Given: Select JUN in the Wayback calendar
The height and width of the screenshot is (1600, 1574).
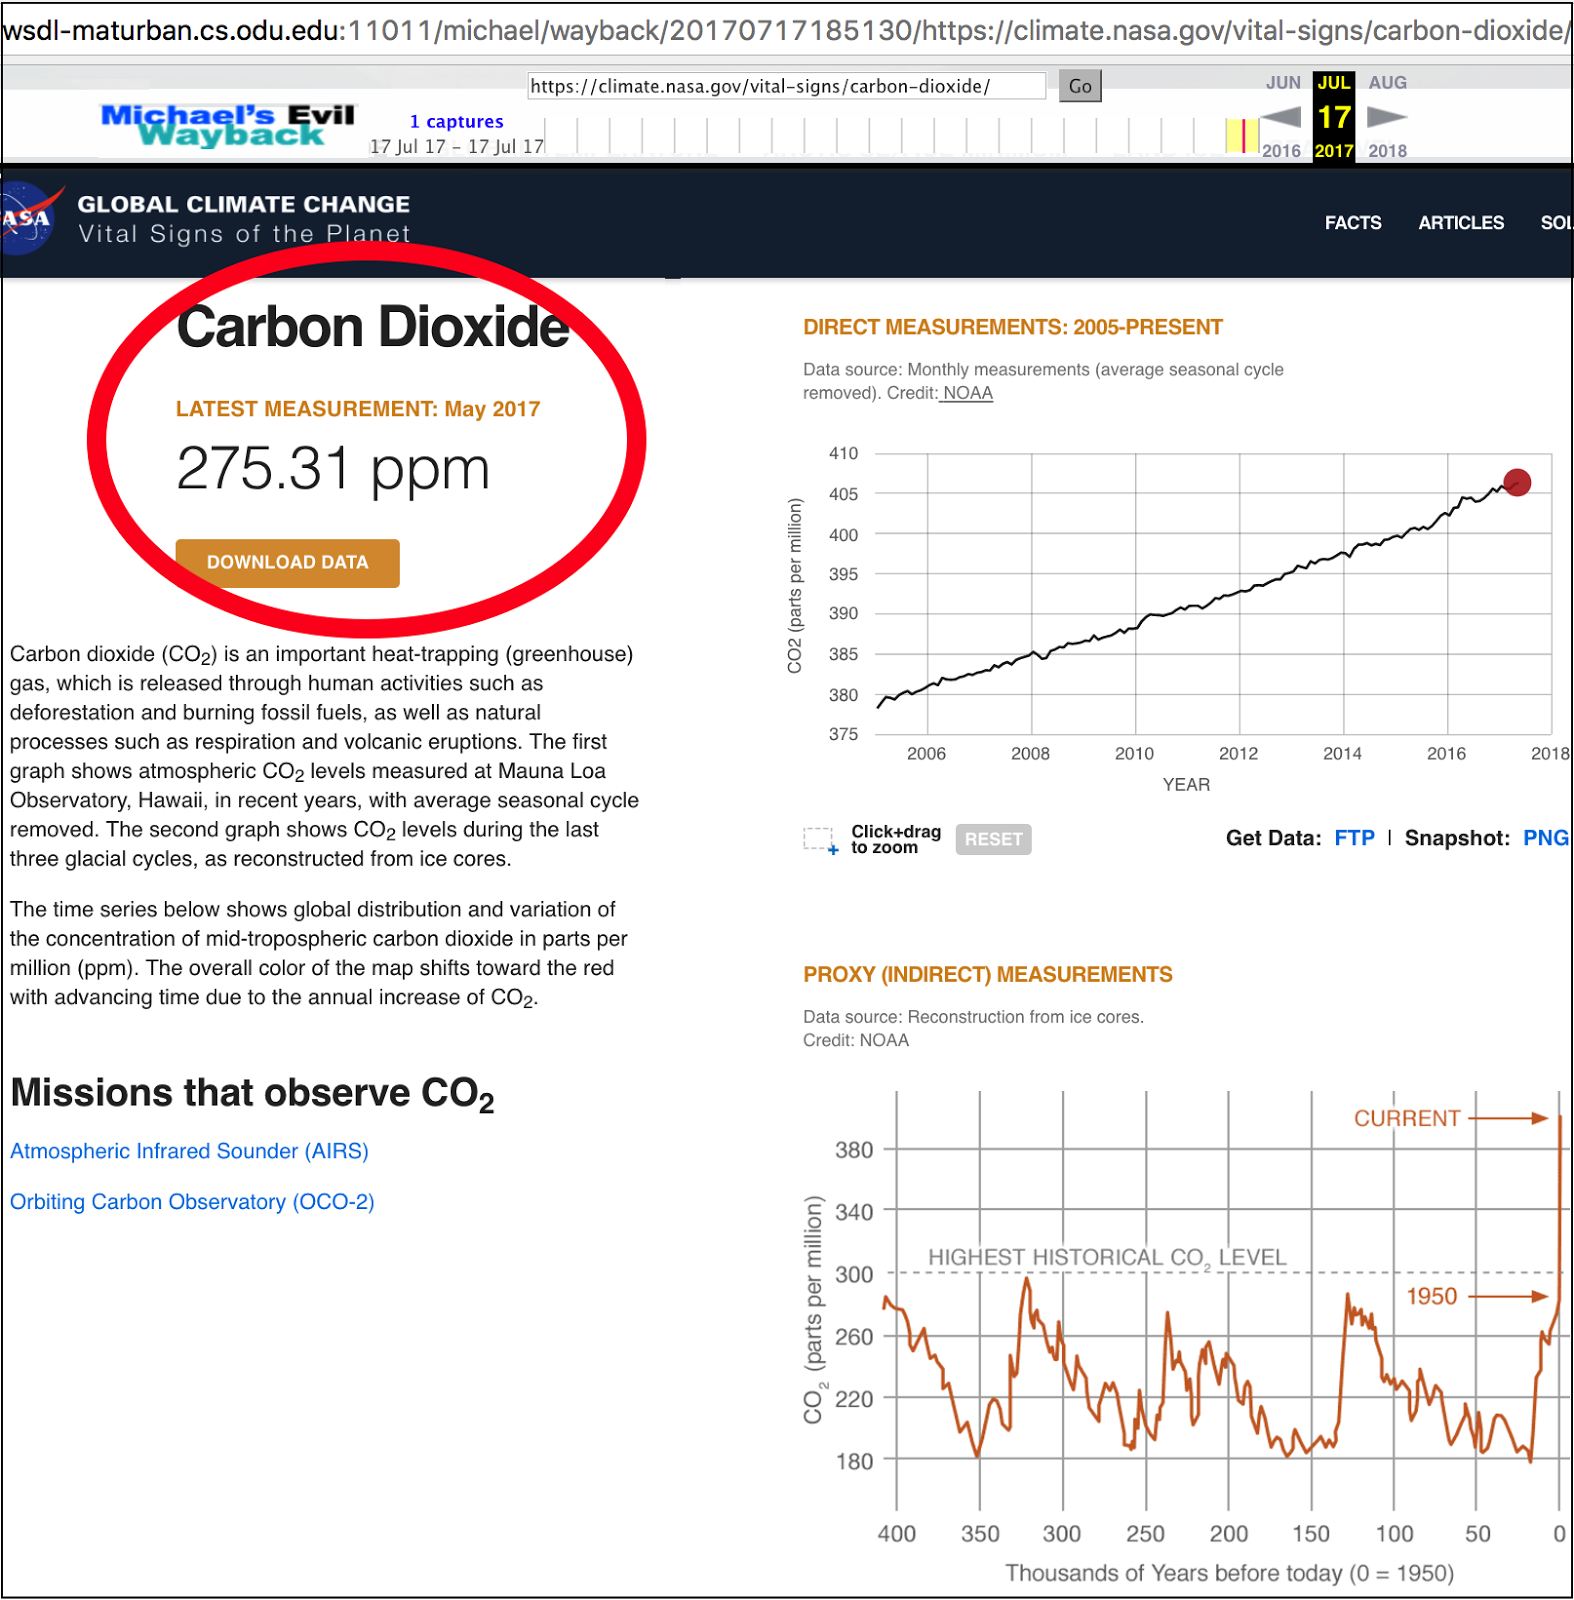Looking at the screenshot, I should 1283,83.
